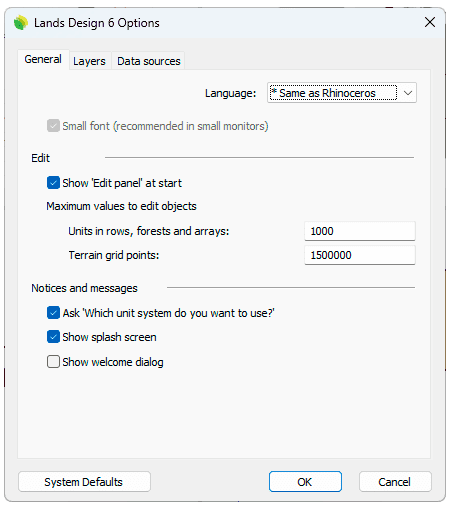
Task: Disable Show 'Edit panel' at start
Action: click(x=53, y=183)
